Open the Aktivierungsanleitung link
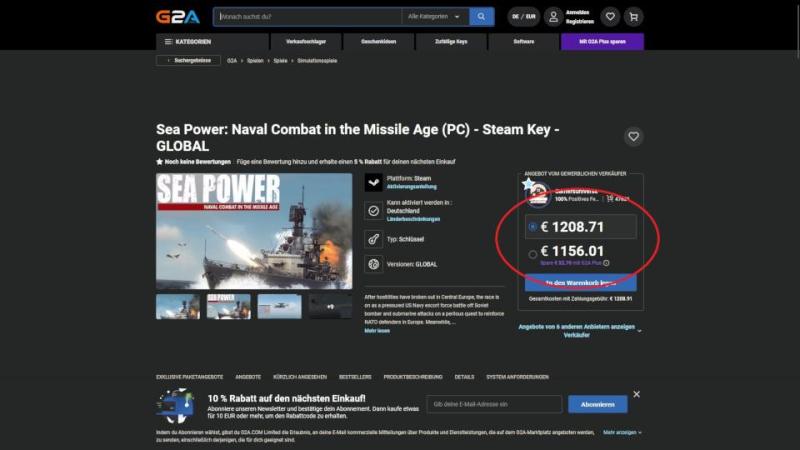 click(x=411, y=187)
